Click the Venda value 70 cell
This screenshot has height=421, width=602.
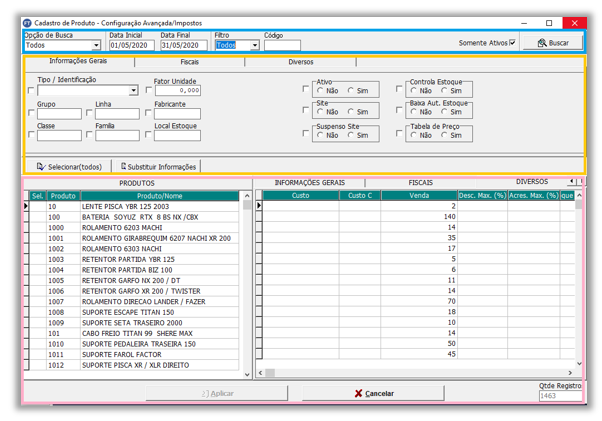tap(419, 301)
